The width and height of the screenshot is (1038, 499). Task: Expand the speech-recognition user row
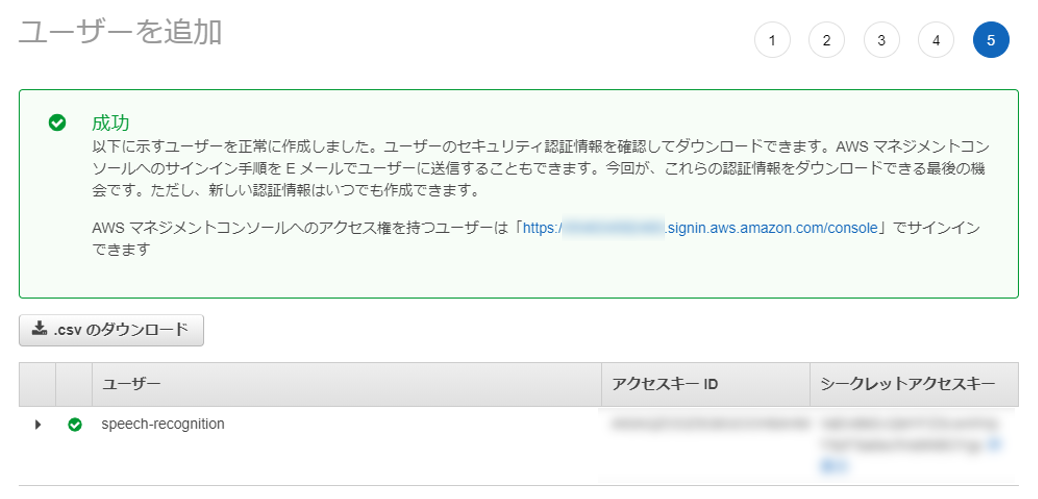[x=38, y=424]
